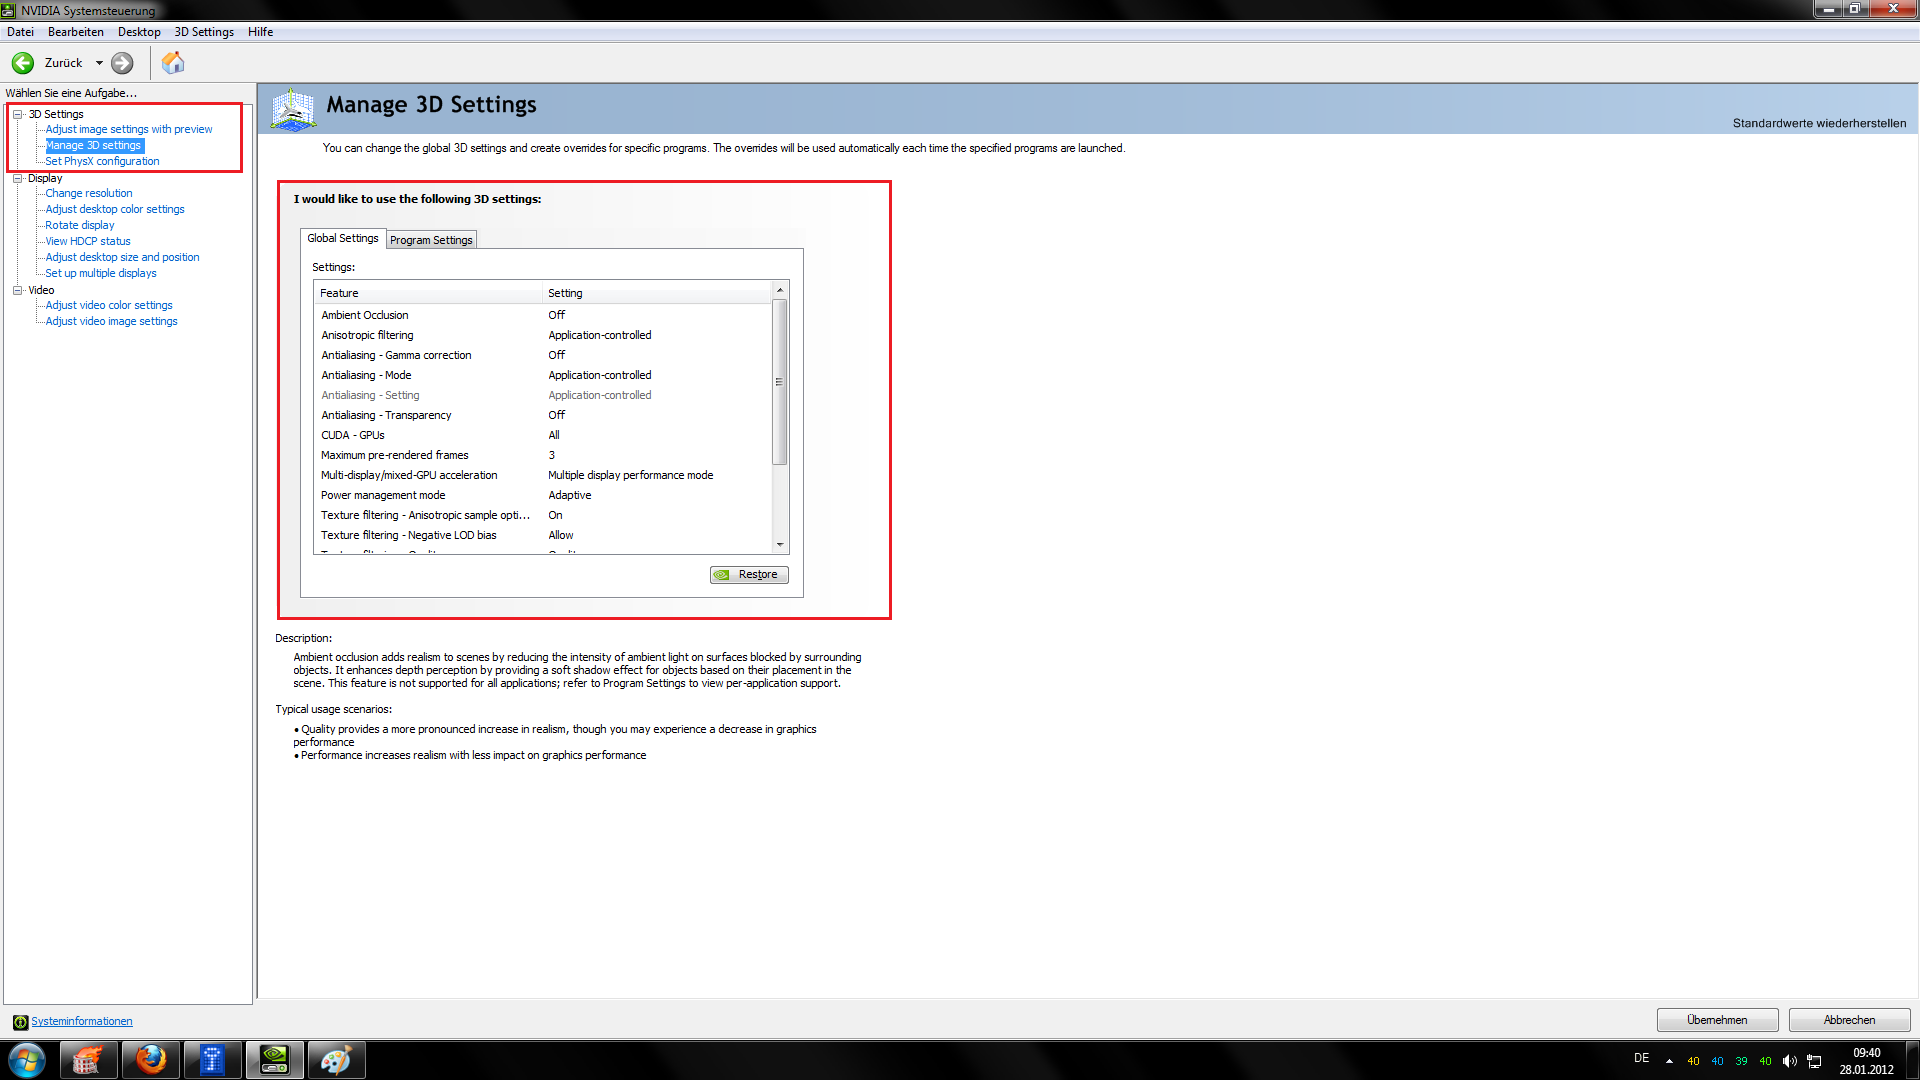Screen dimensions: 1920x1080
Task: Click the settings list scroll up arrow
Action: point(780,290)
